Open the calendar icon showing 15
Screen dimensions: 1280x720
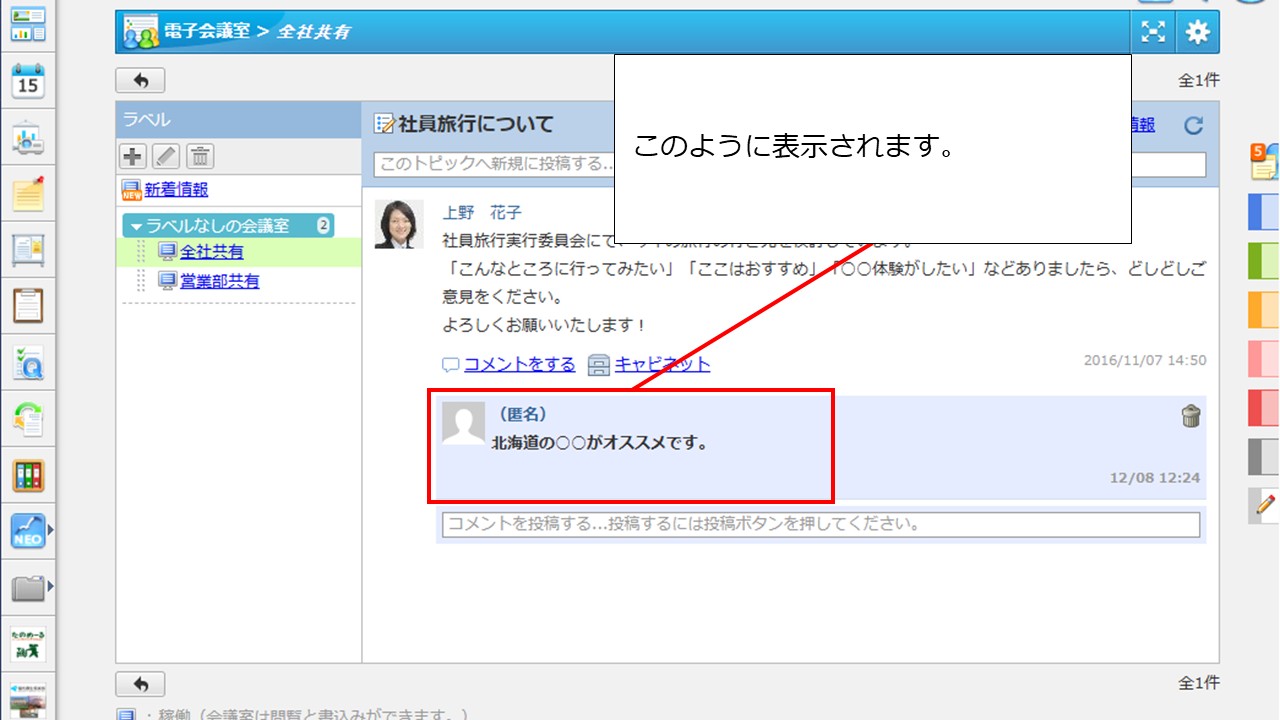coord(28,82)
